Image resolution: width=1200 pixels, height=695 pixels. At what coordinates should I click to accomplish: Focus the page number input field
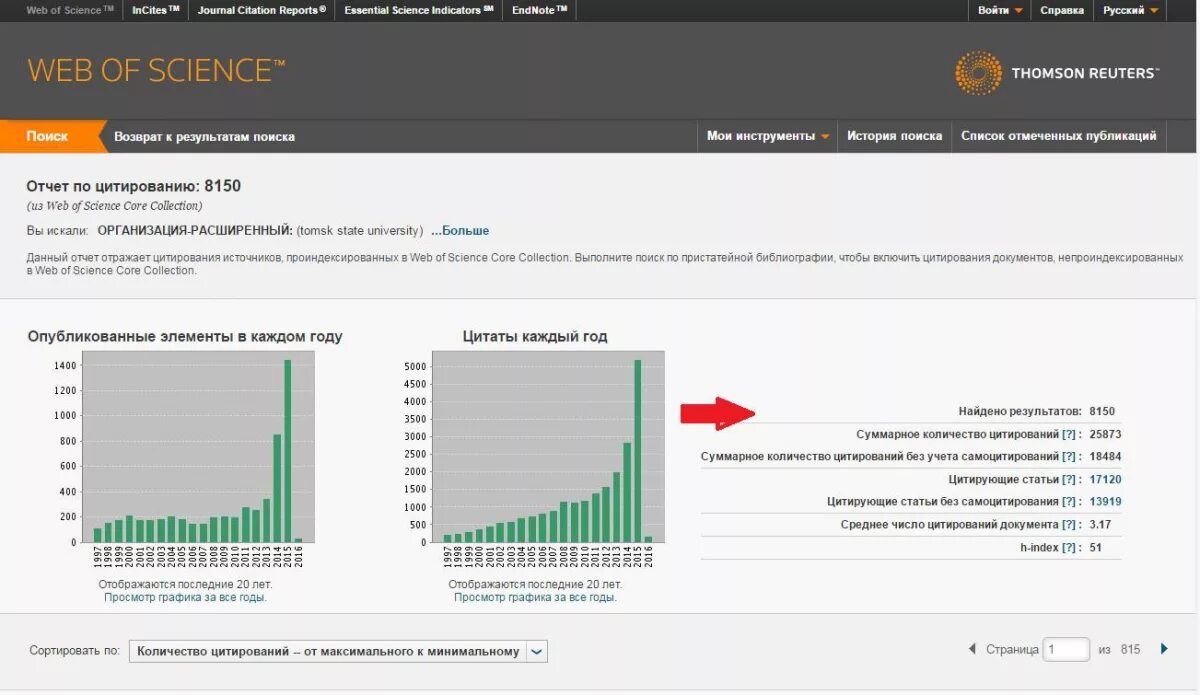pos(1066,649)
